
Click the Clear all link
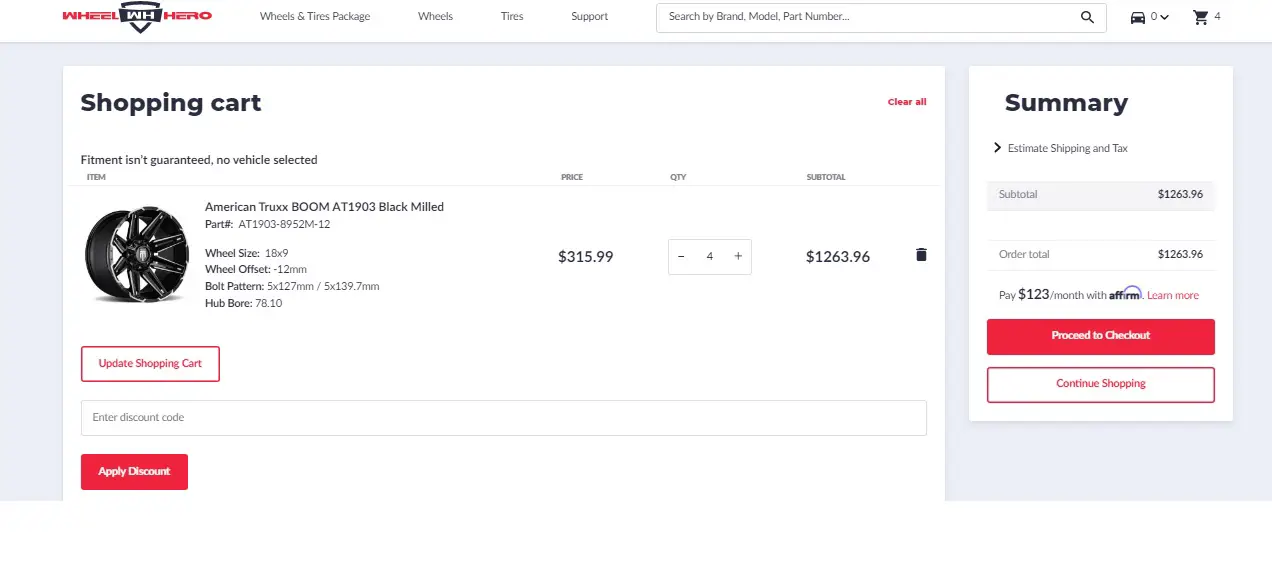tap(907, 102)
